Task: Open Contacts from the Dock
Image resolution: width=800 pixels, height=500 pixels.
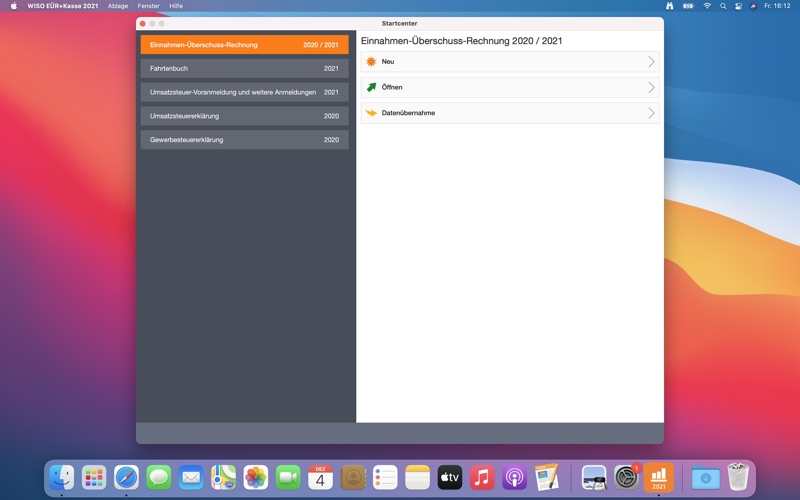Action: 353,478
